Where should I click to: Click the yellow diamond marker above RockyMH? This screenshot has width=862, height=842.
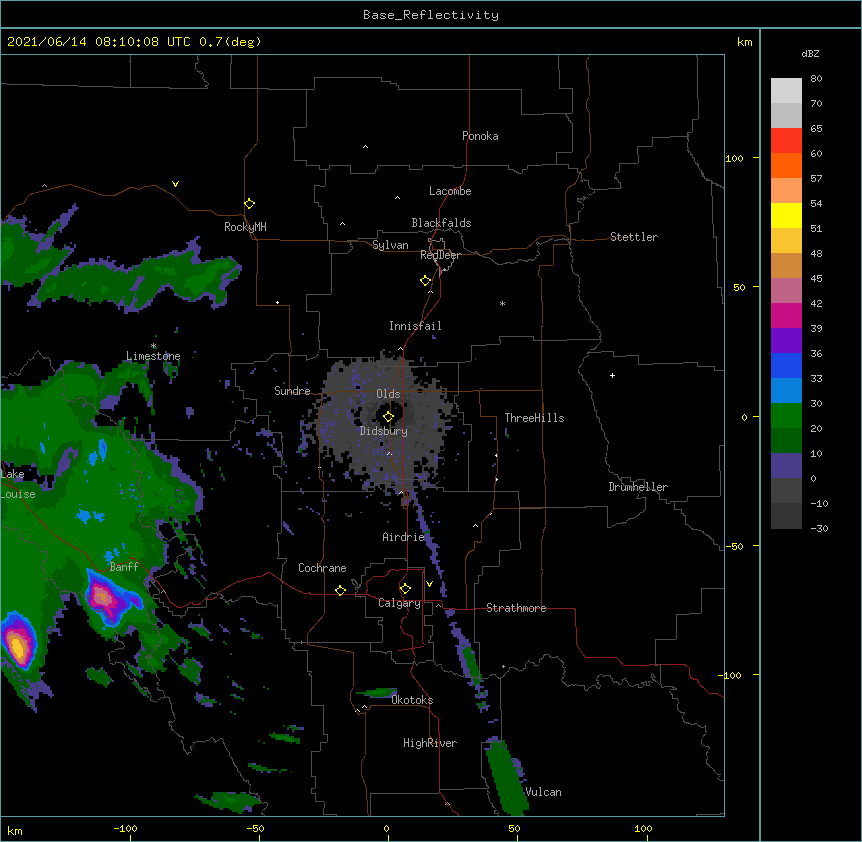point(249,204)
